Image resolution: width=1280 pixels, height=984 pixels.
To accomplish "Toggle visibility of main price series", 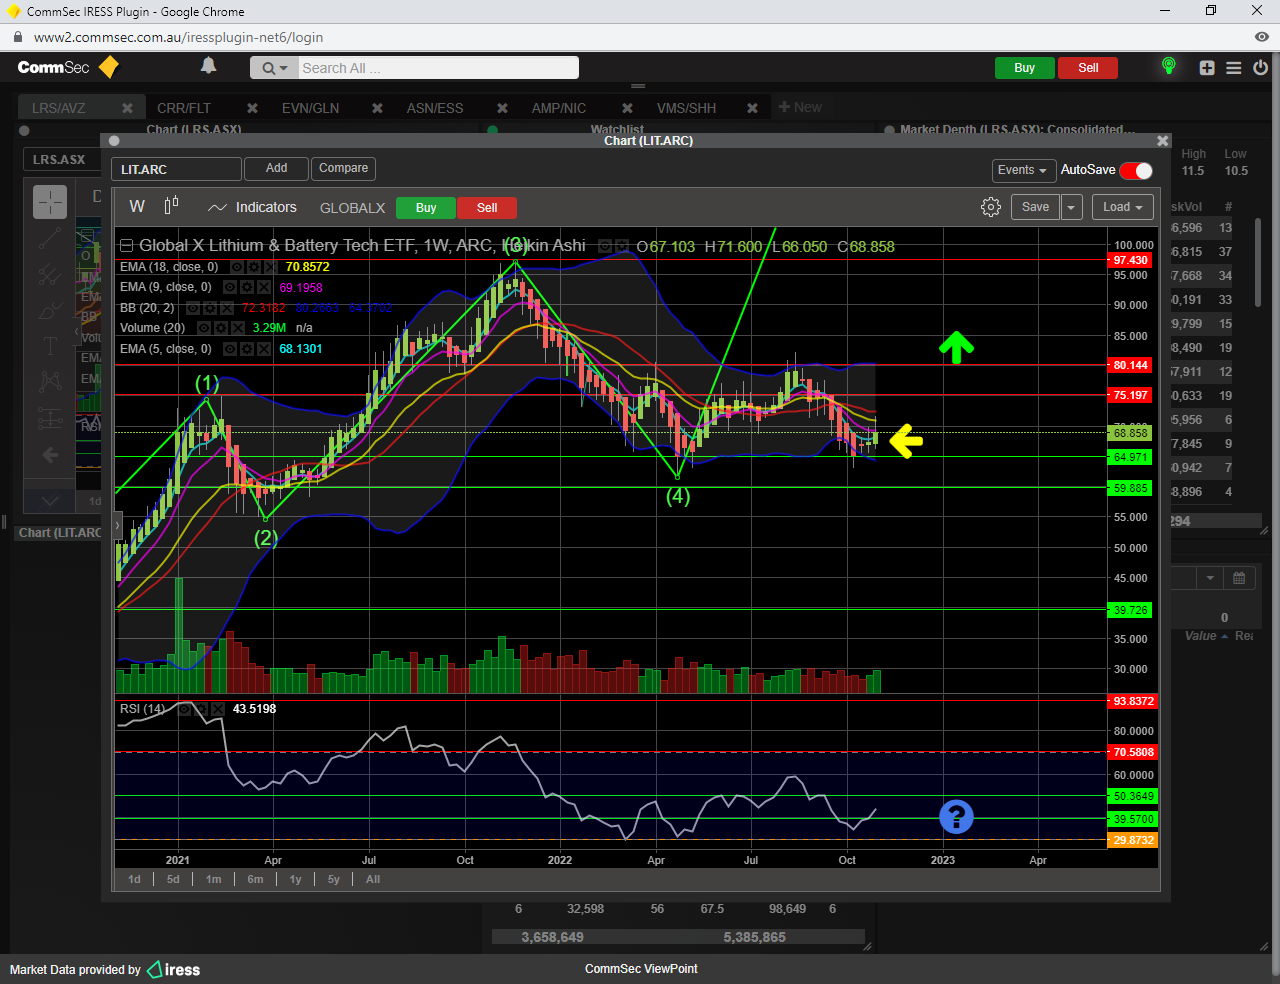I will [x=605, y=246].
